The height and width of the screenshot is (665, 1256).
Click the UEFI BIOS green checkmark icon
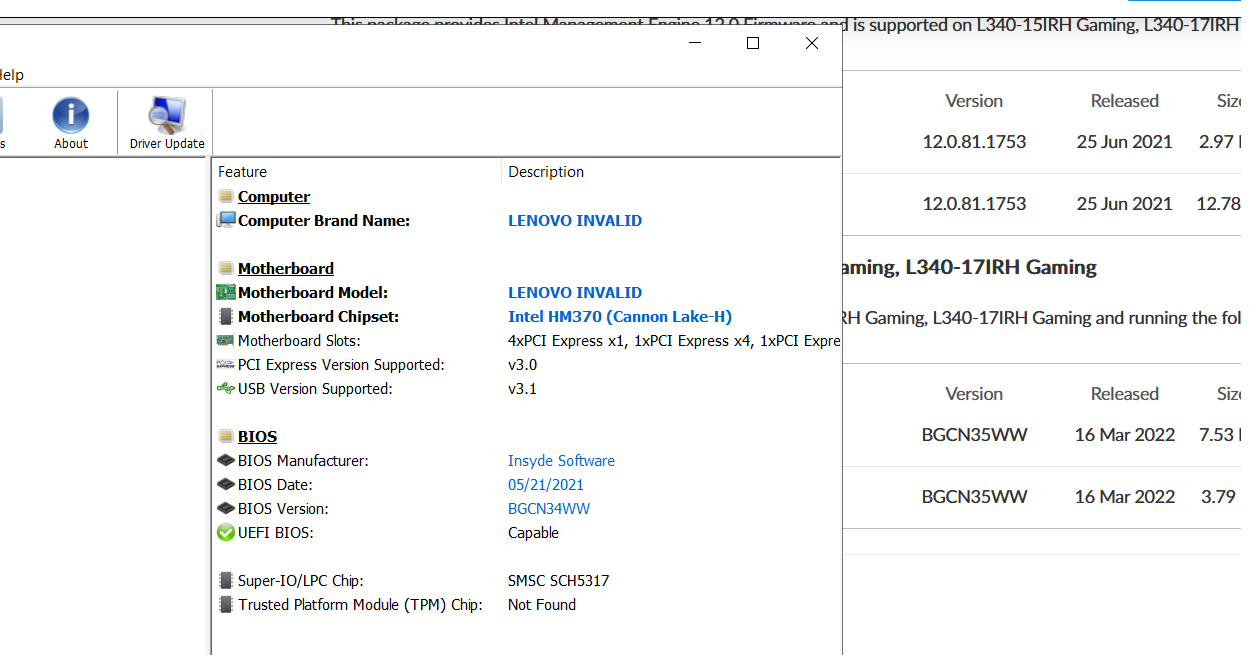[x=226, y=532]
